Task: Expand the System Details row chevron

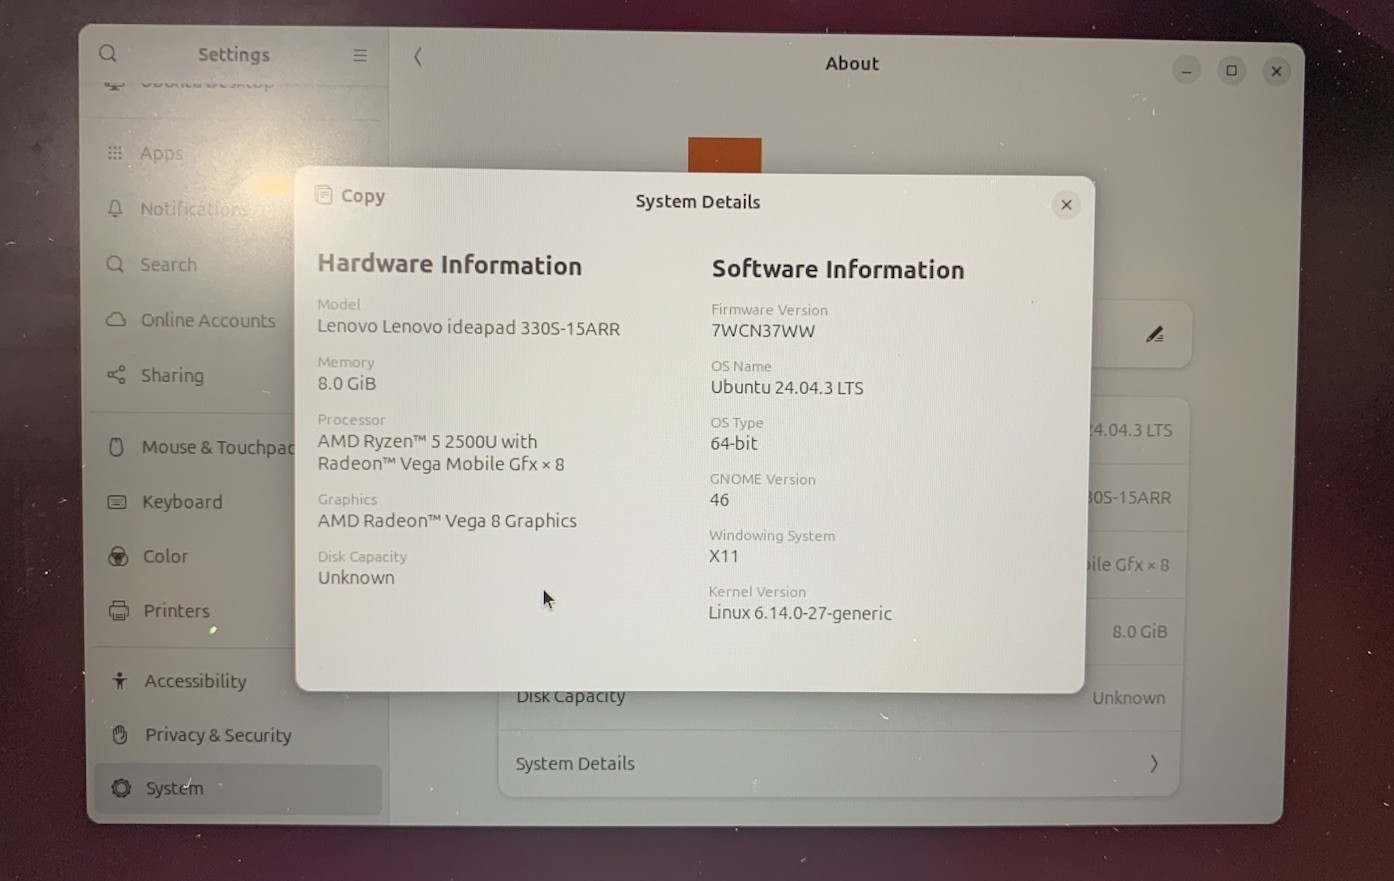Action: click(1153, 764)
